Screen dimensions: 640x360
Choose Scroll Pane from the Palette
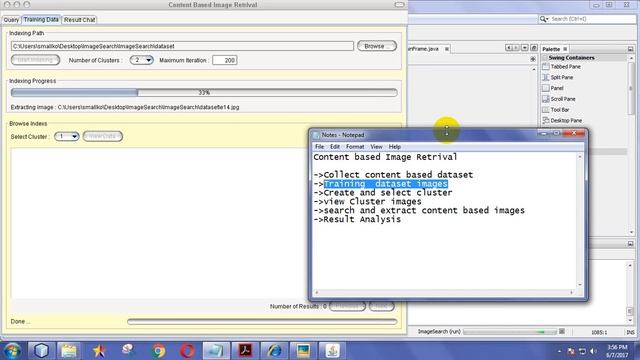coord(563,99)
